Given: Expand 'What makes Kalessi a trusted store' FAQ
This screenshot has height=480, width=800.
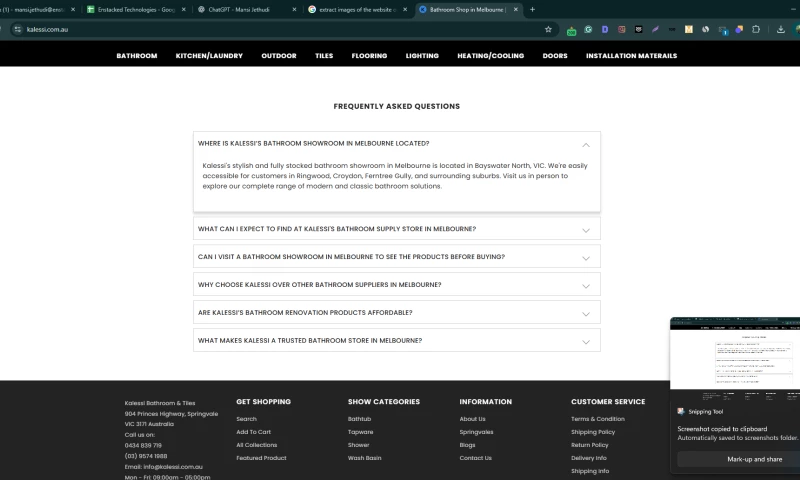Looking at the screenshot, I should tap(586, 341).
